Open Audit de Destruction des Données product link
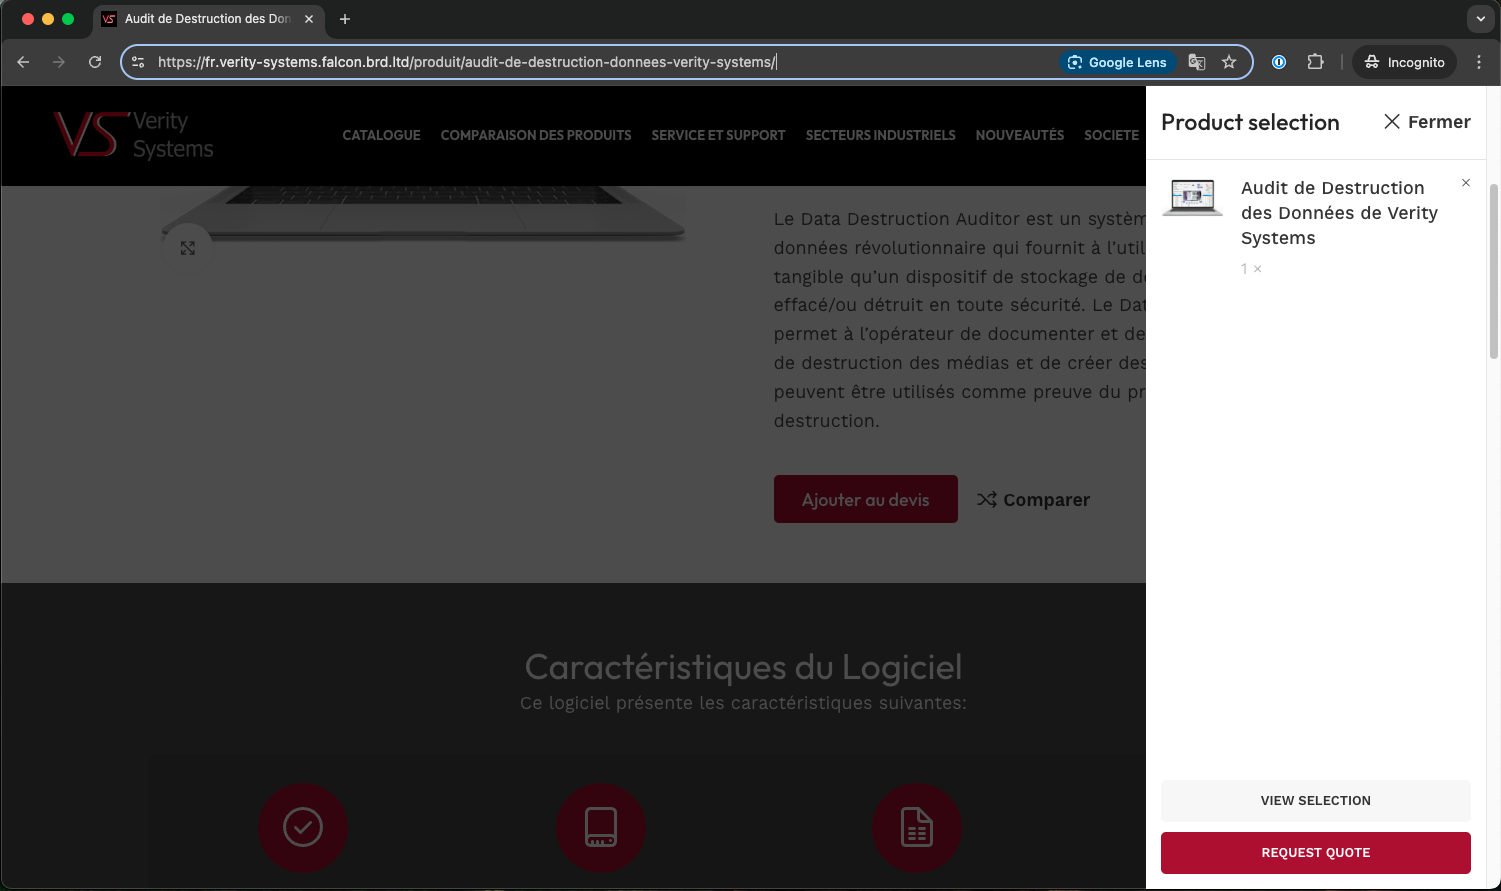The height and width of the screenshot is (891, 1501). (x=1339, y=213)
